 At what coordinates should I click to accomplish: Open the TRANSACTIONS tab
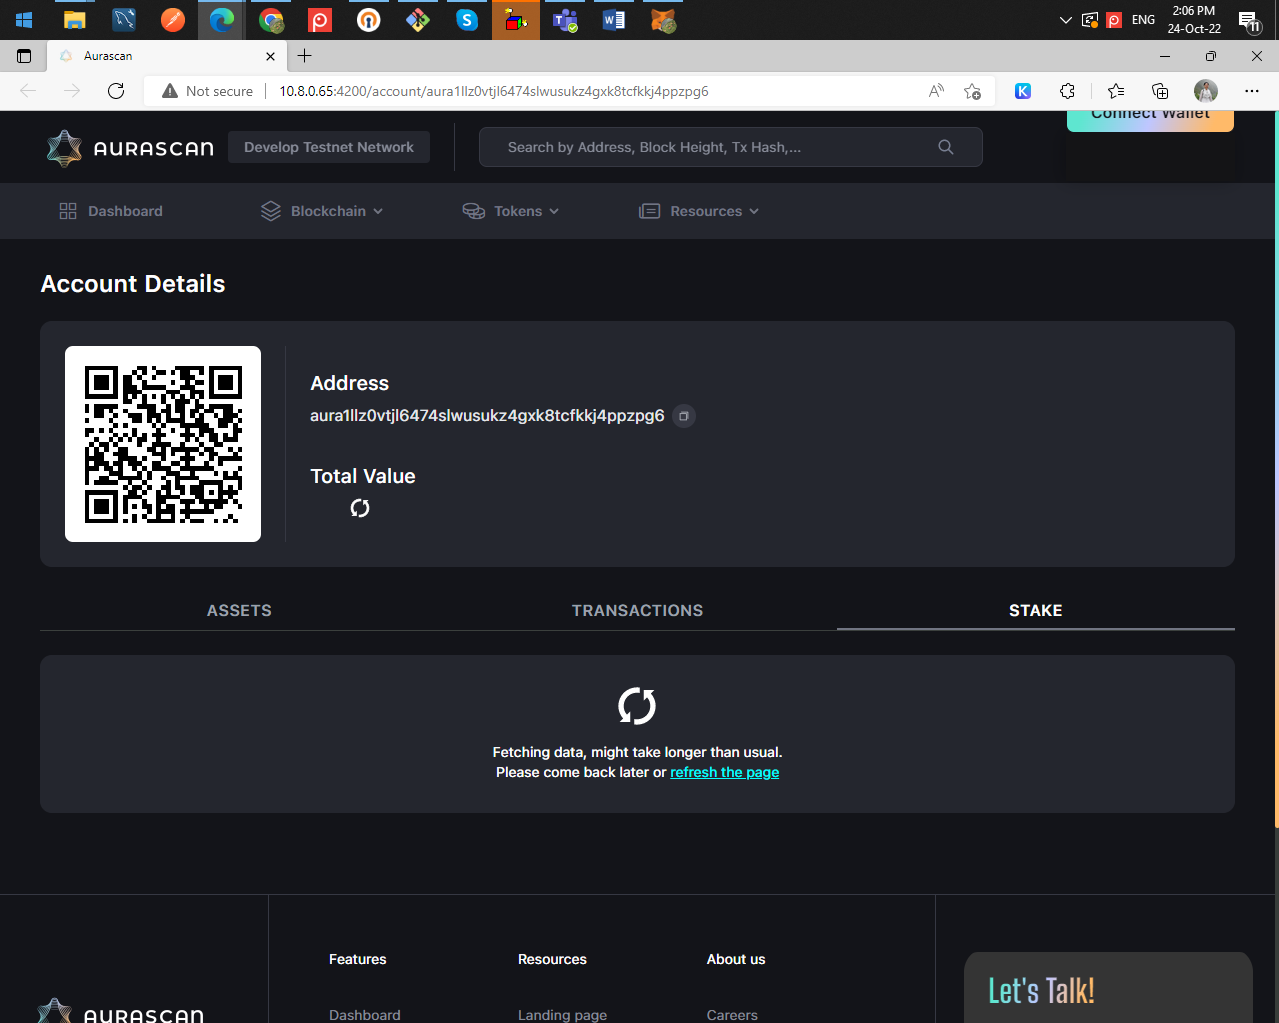[637, 610]
